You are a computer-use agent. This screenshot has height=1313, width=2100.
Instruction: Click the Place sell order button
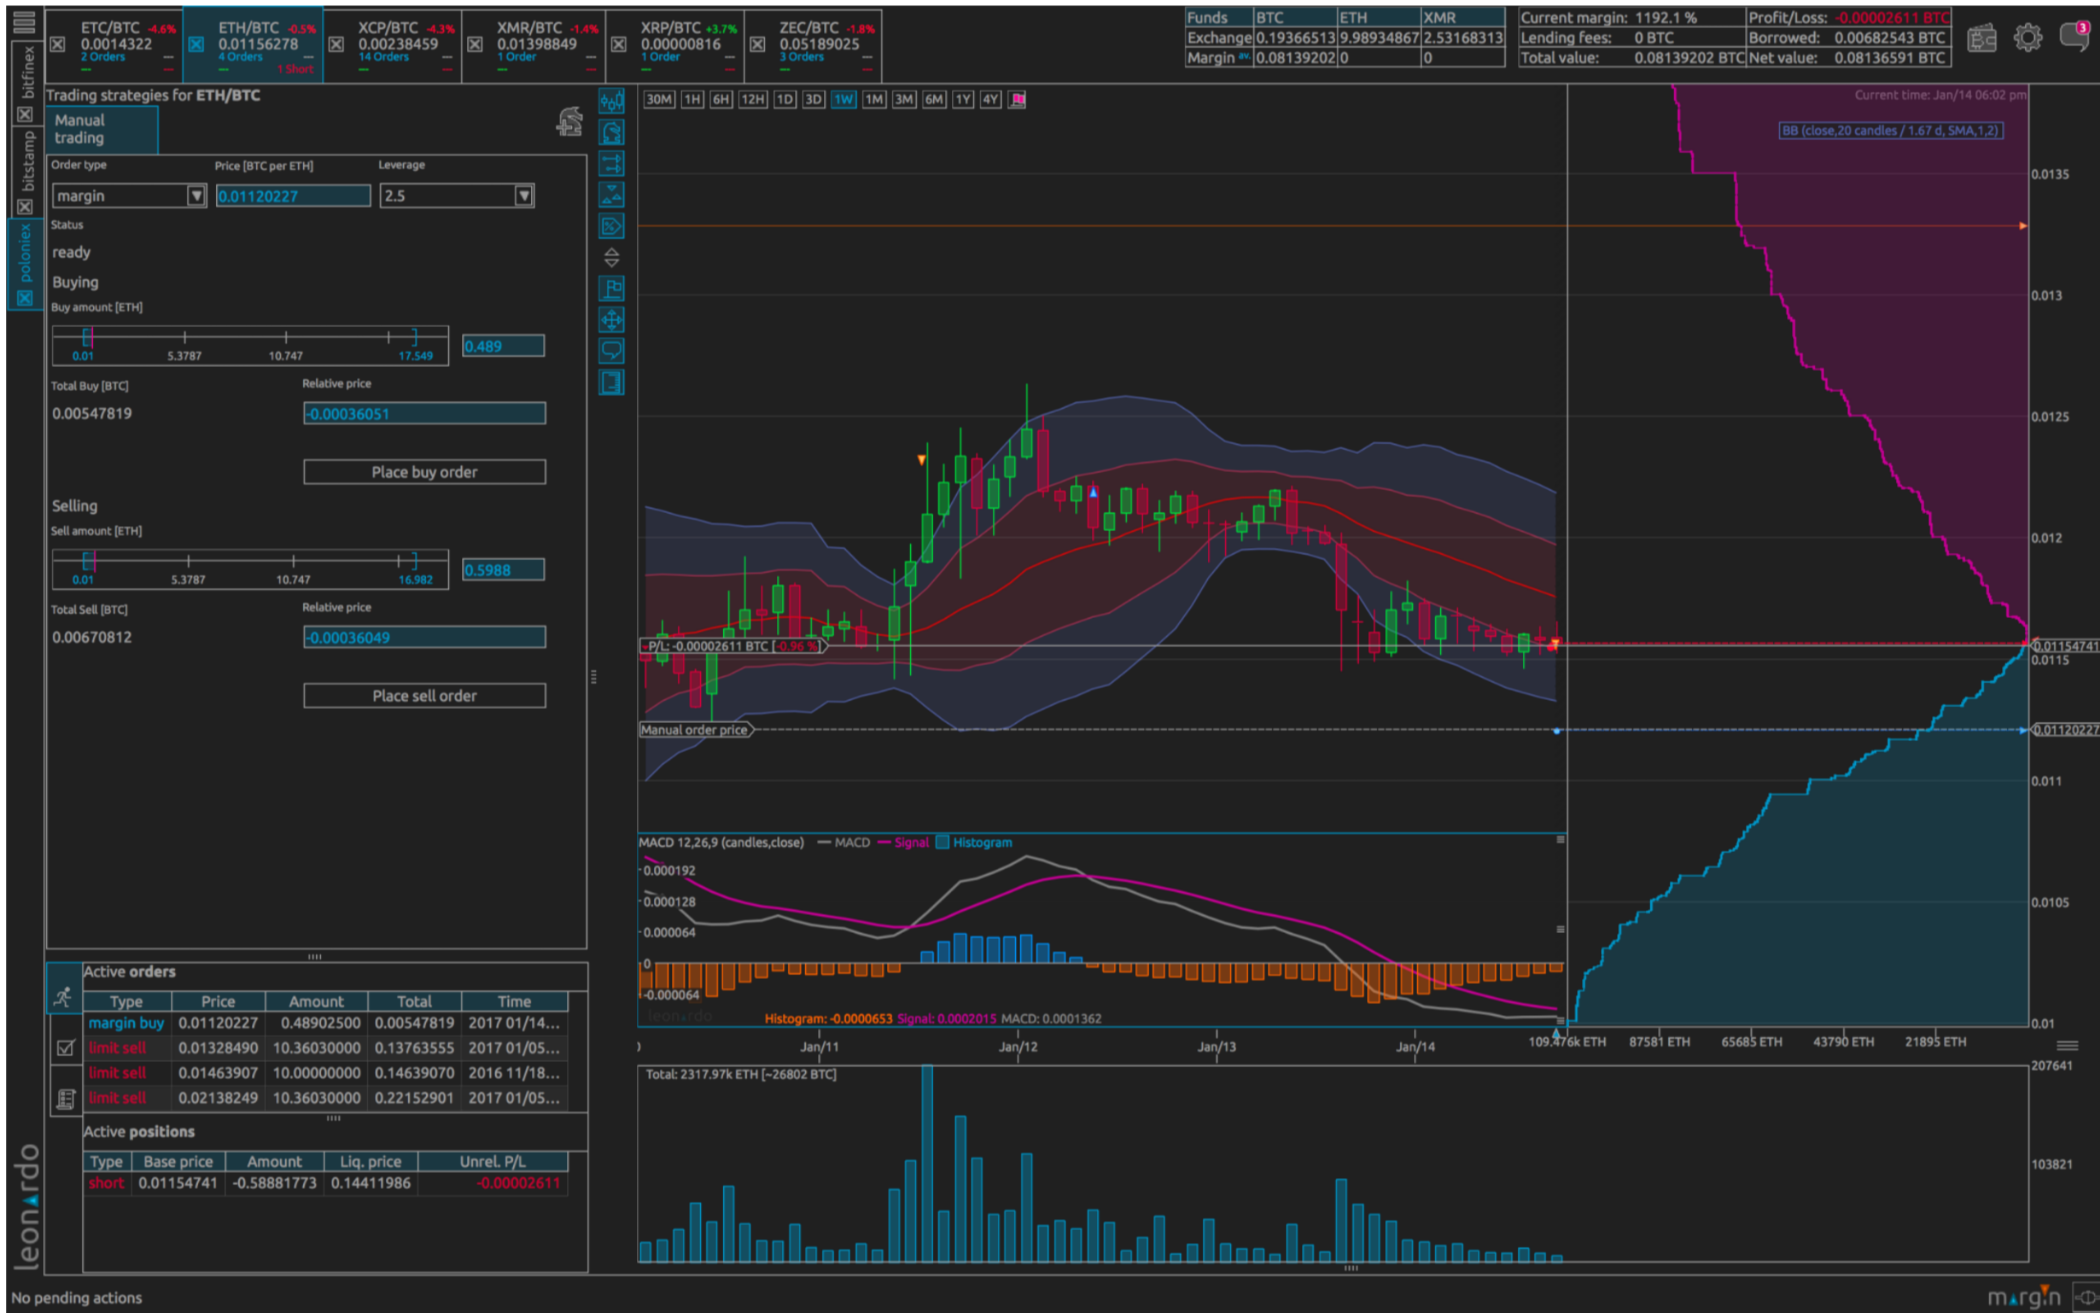(424, 696)
